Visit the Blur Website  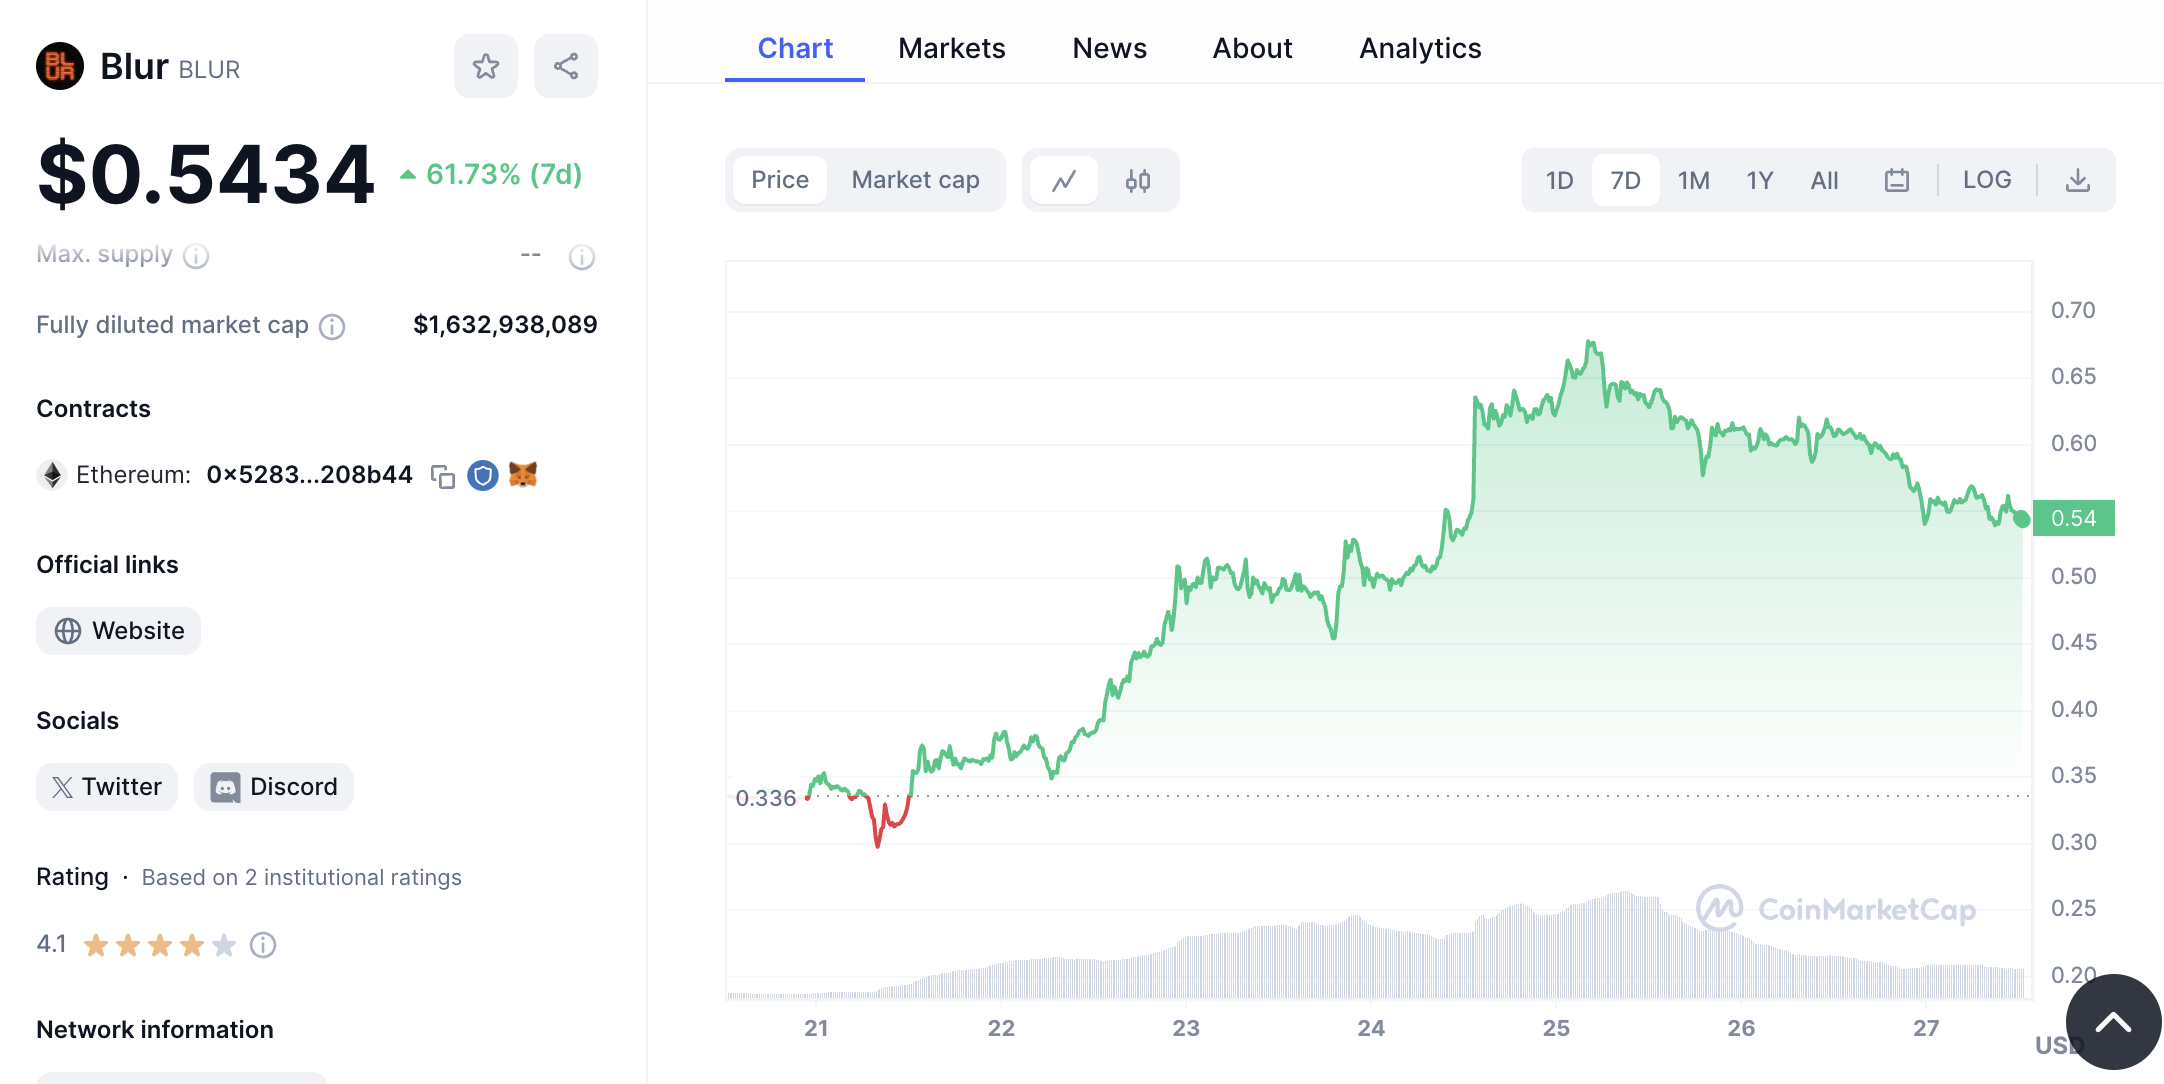pos(118,631)
